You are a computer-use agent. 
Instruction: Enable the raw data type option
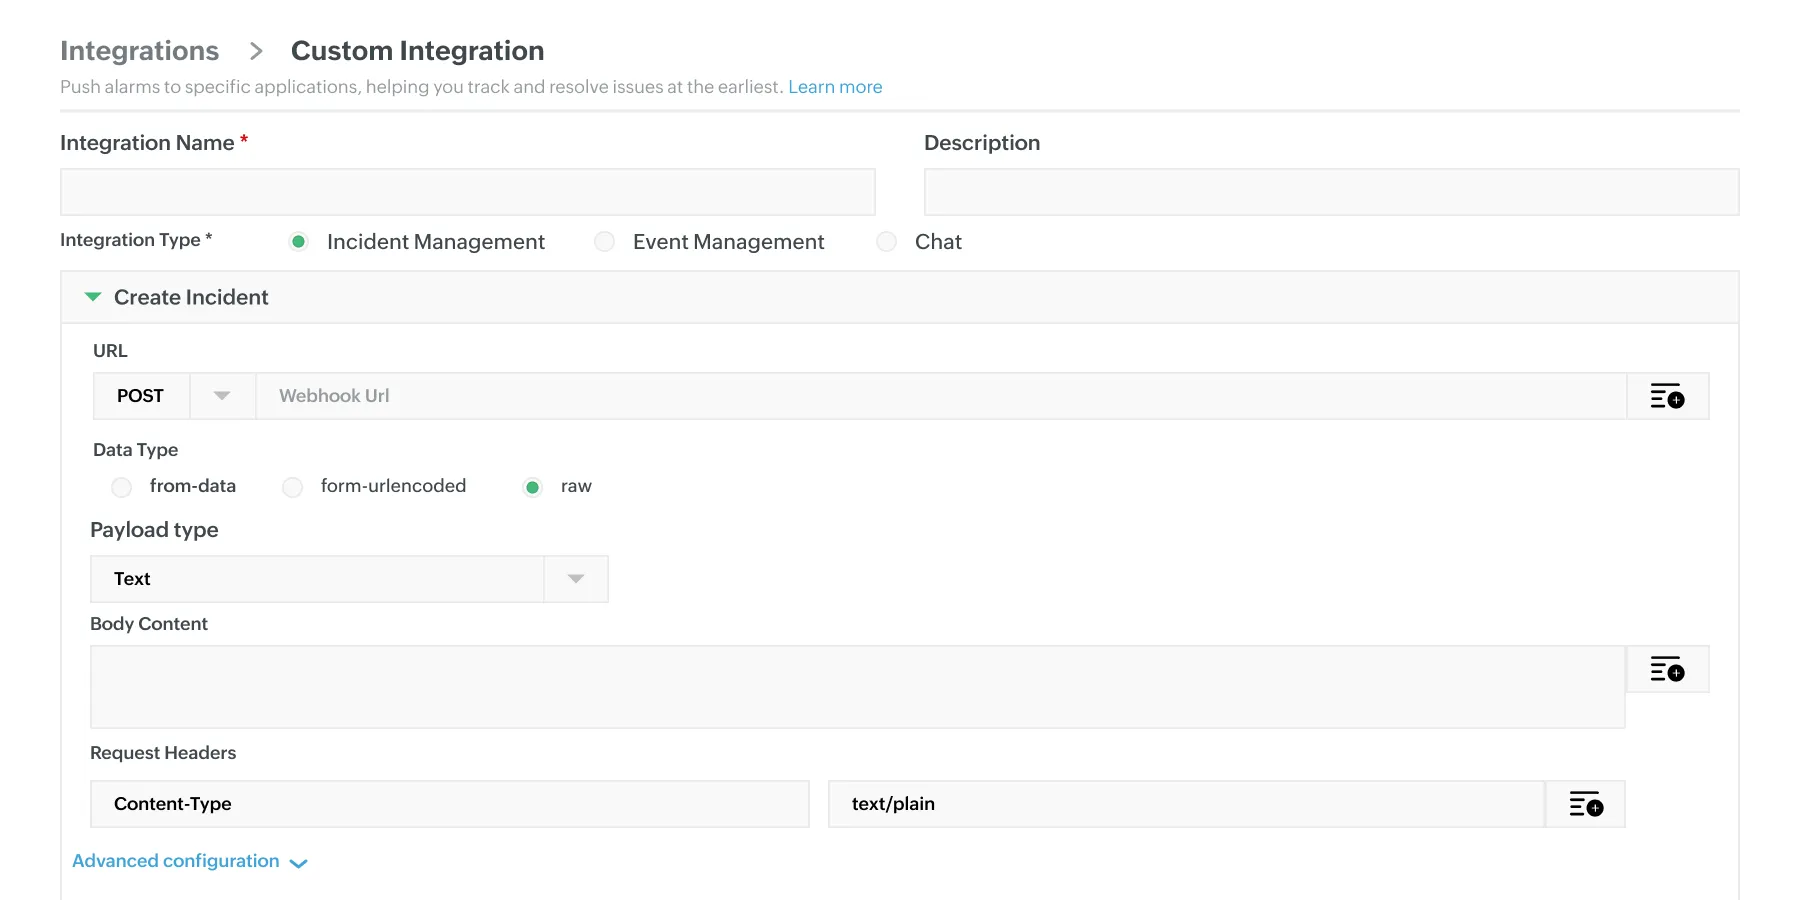[531, 487]
